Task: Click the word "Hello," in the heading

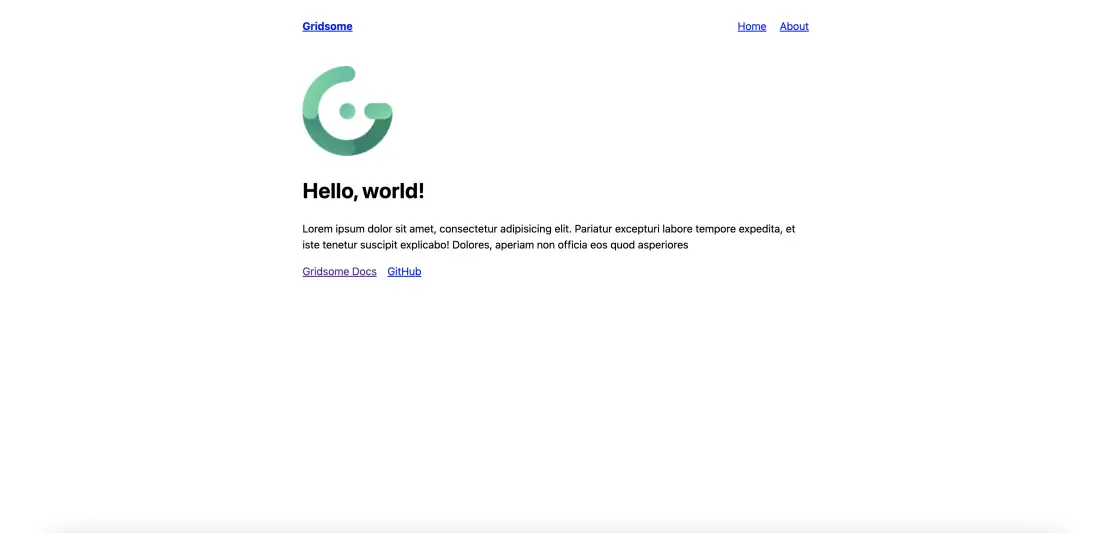Action: (330, 191)
